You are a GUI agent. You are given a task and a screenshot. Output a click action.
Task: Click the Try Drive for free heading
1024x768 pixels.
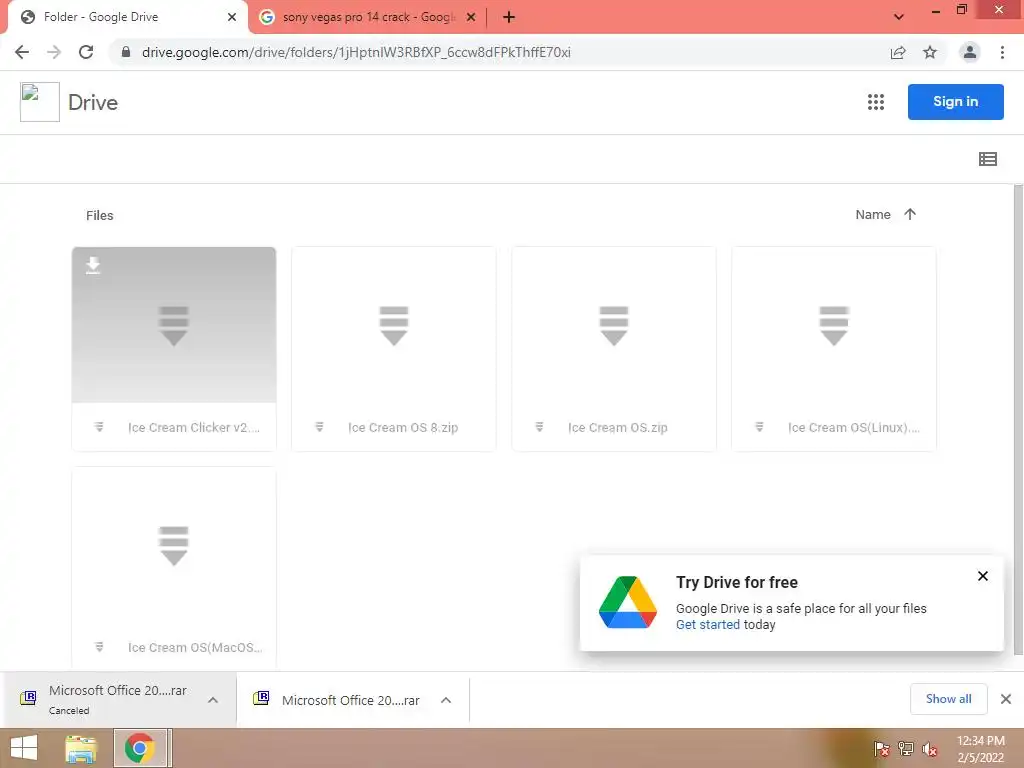click(x=737, y=582)
